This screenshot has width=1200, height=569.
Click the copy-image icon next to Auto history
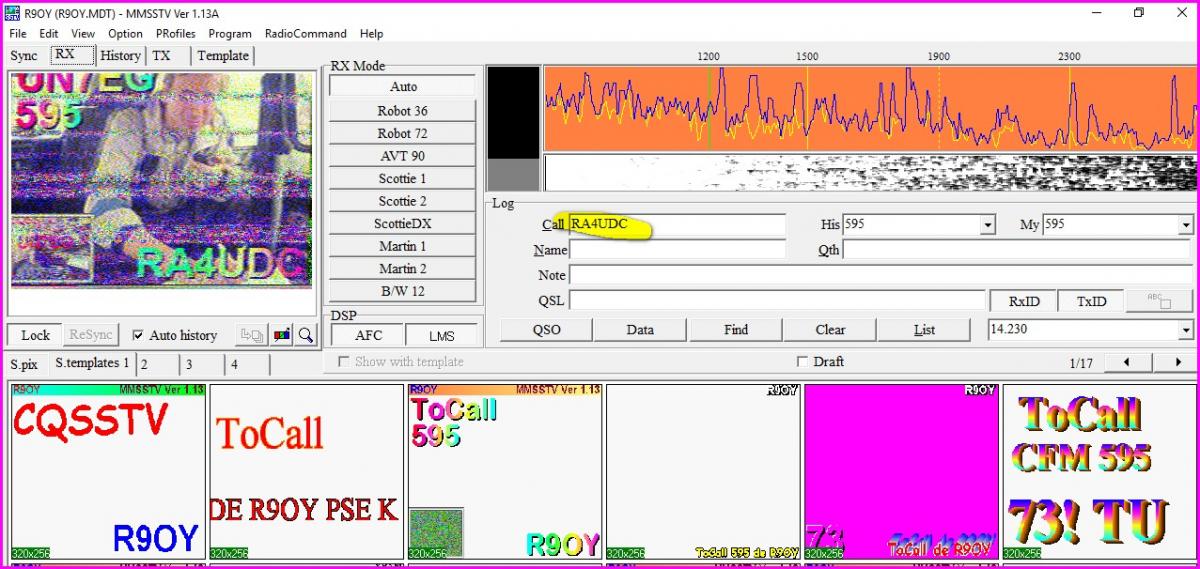pyautogui.click(x=251, y=336)
